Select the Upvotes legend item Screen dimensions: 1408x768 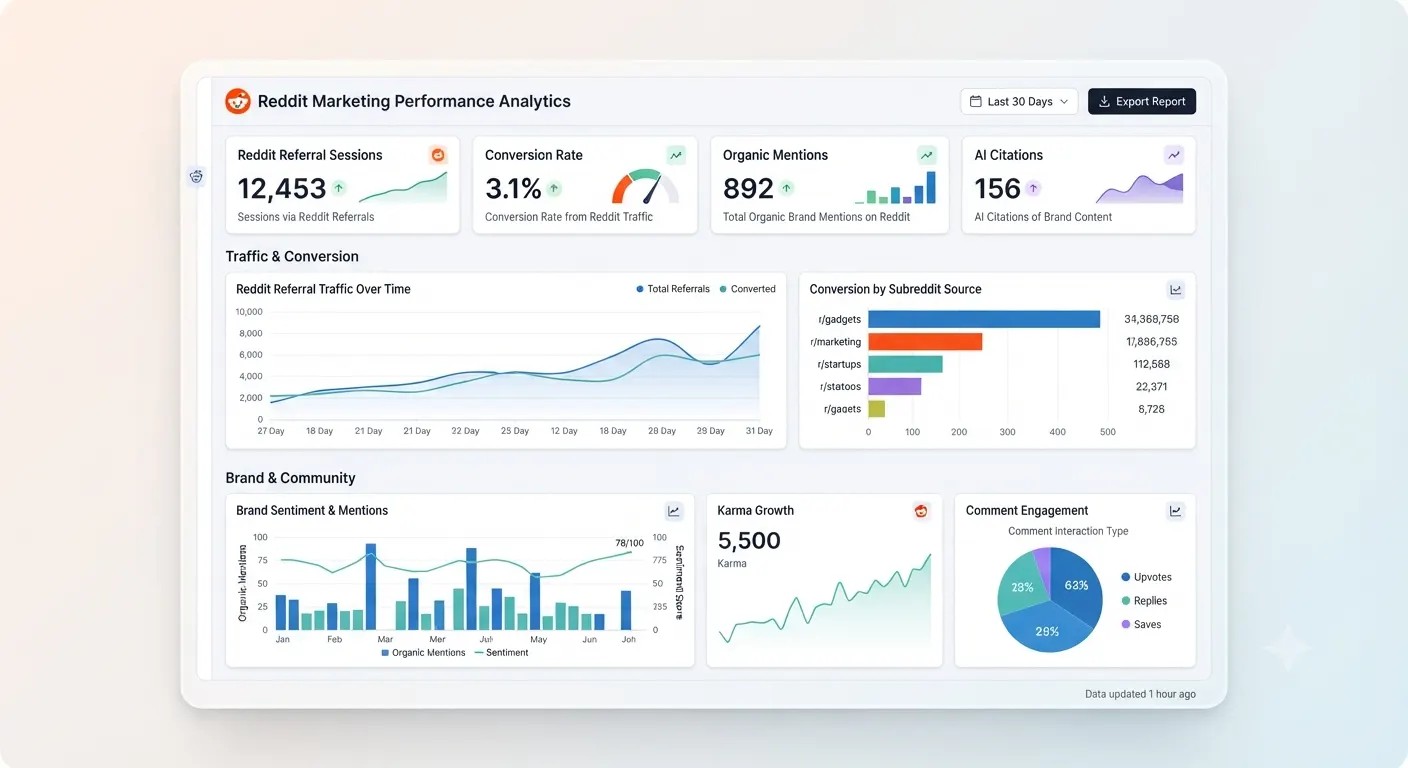(x=1146, y=577)
